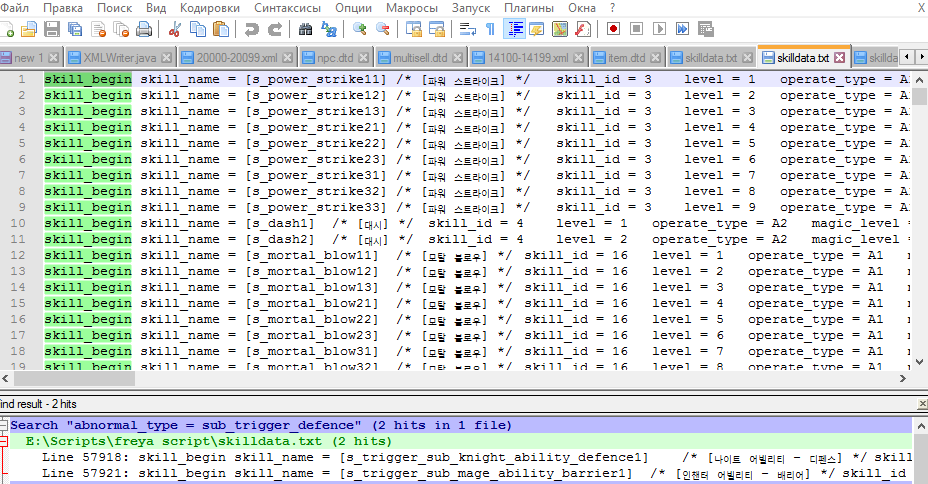Close the npc.dtd tab

tap(365, 58)
